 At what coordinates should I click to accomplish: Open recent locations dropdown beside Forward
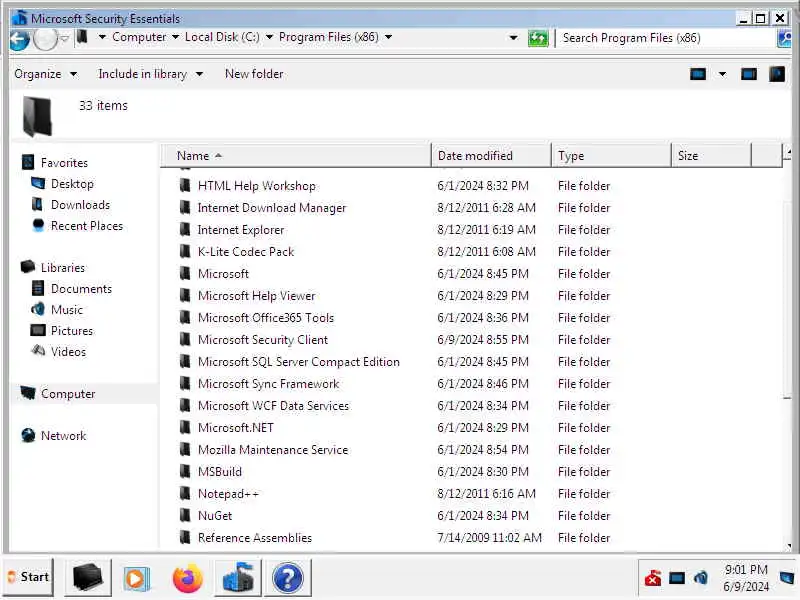point(64,38)
